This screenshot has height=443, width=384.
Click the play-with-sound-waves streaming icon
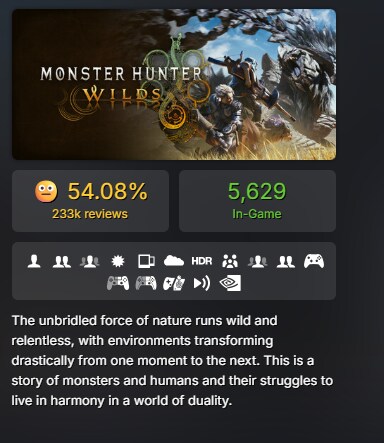tap(202, 283)
